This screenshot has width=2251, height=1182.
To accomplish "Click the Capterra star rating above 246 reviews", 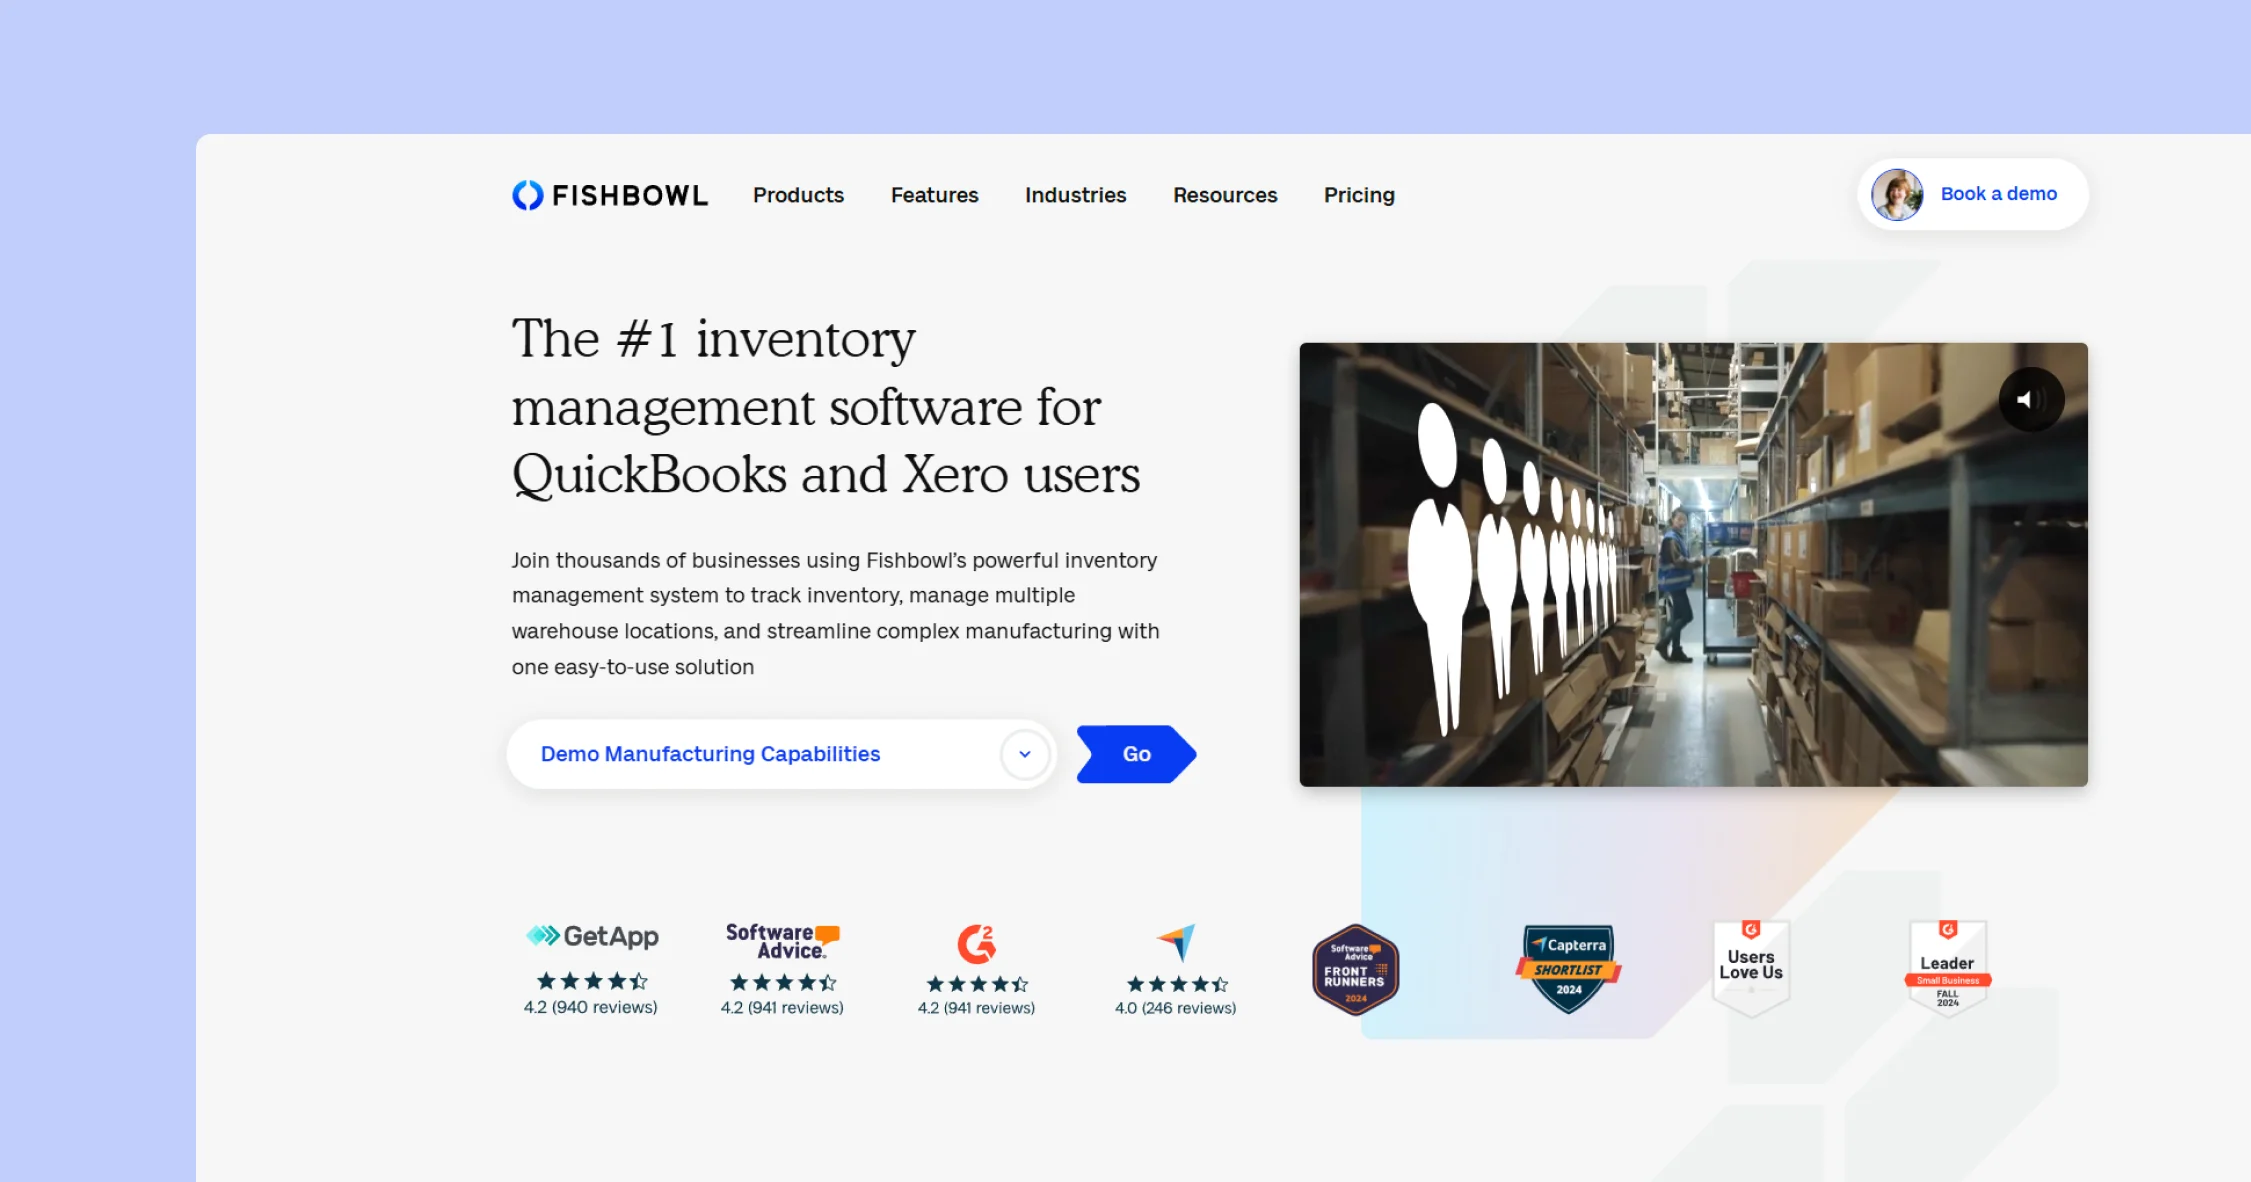I will 1176,984.
